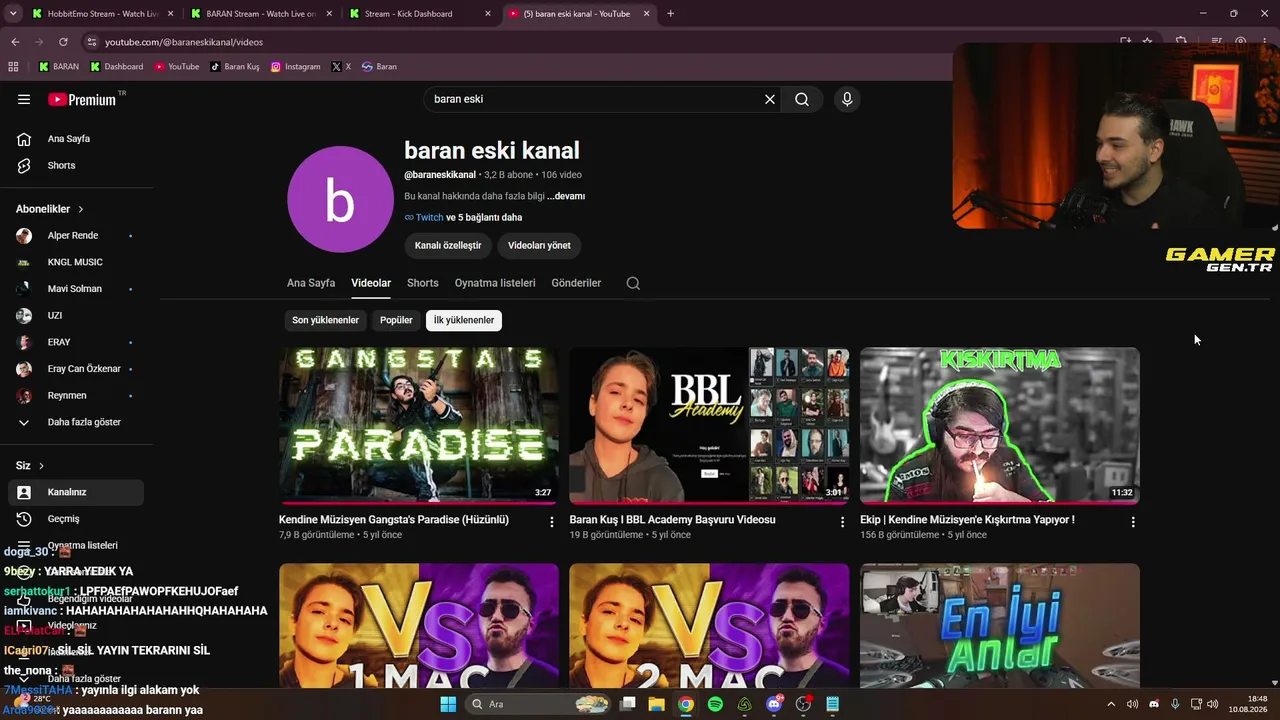Open KNGL MUSIC subscription channel

click(x=76, y=262)
